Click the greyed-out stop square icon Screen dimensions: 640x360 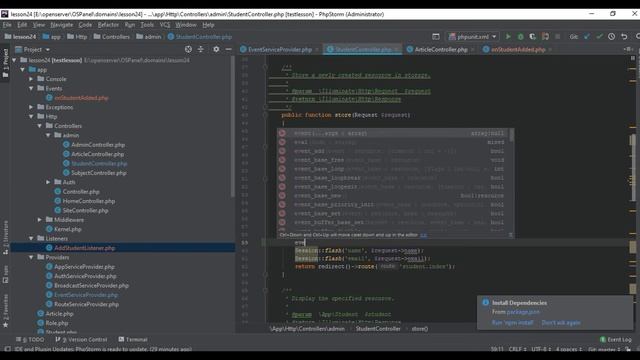coord(558,37)
